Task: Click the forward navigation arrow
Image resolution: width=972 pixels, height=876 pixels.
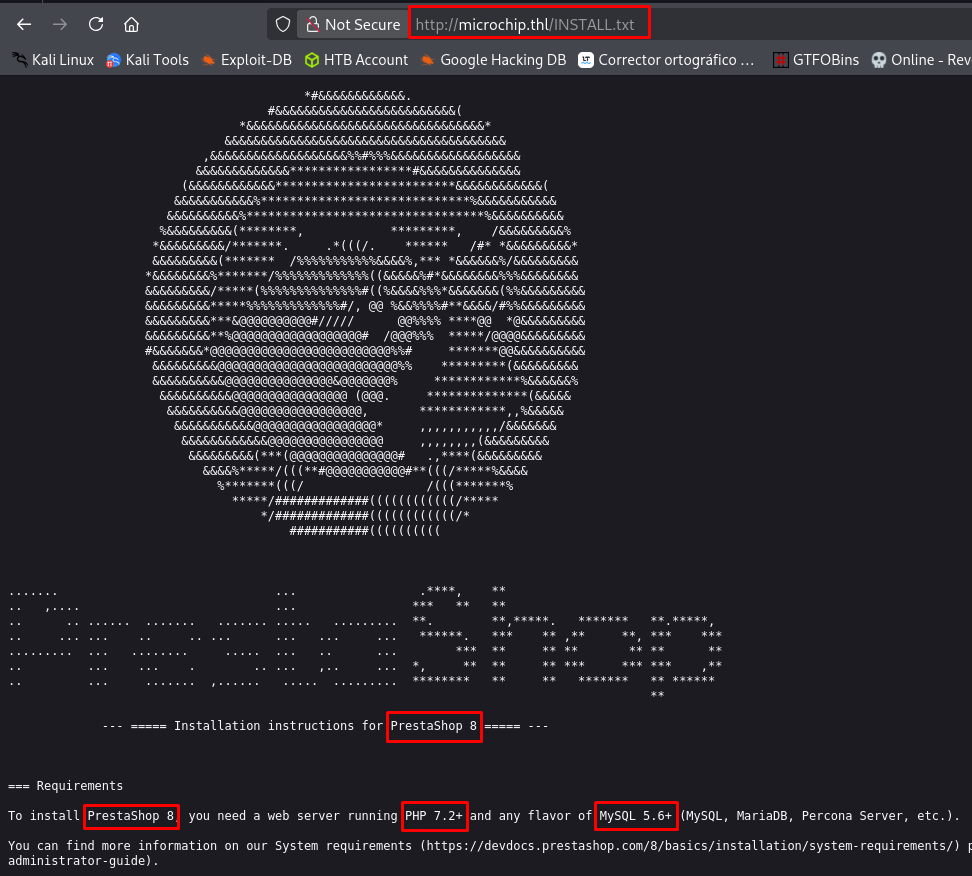Action: (x=59, y=24)
